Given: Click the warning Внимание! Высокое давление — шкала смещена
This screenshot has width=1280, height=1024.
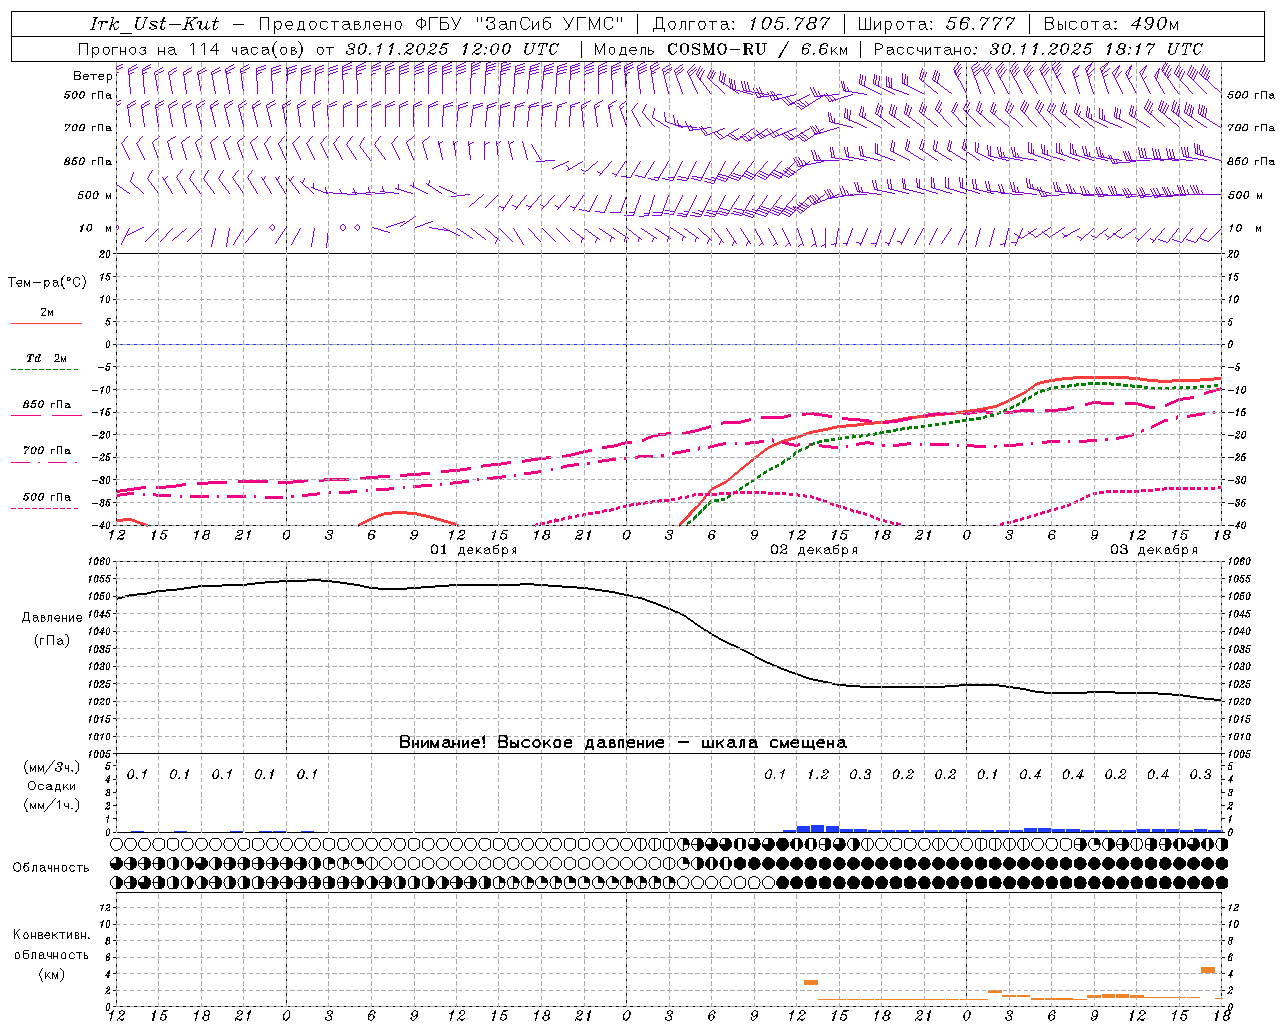Looking at the screenshot, I should 623,743.
